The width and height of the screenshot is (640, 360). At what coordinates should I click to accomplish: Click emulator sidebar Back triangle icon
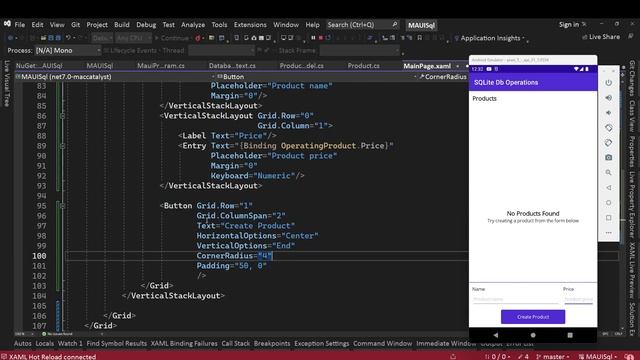point(609,188)
